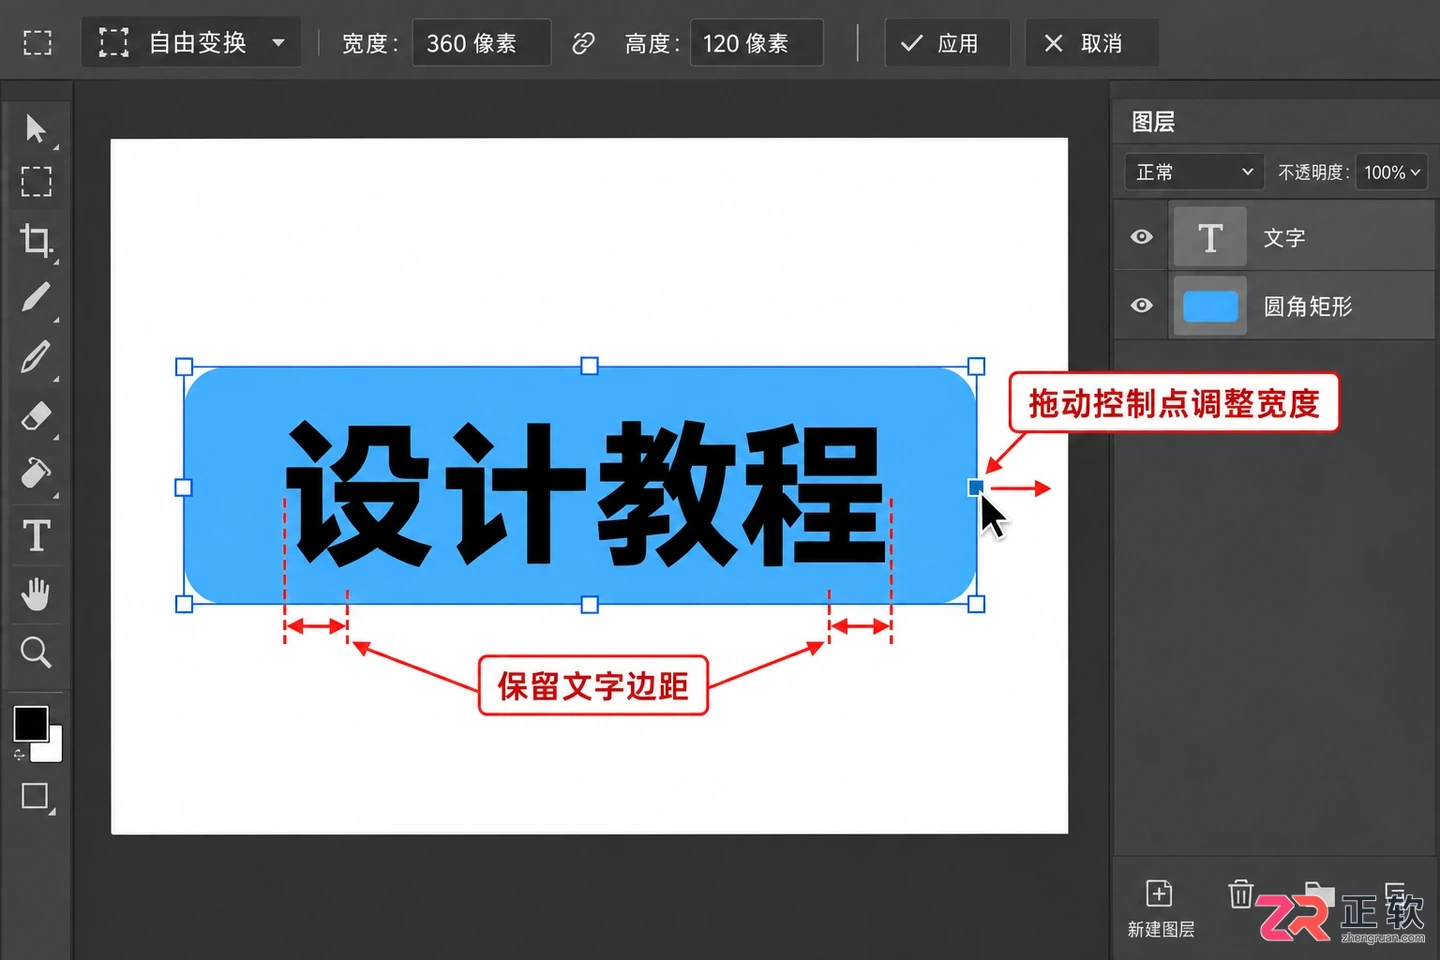
Task: Click the white background color swatch
Action: (x=52, y=748)
